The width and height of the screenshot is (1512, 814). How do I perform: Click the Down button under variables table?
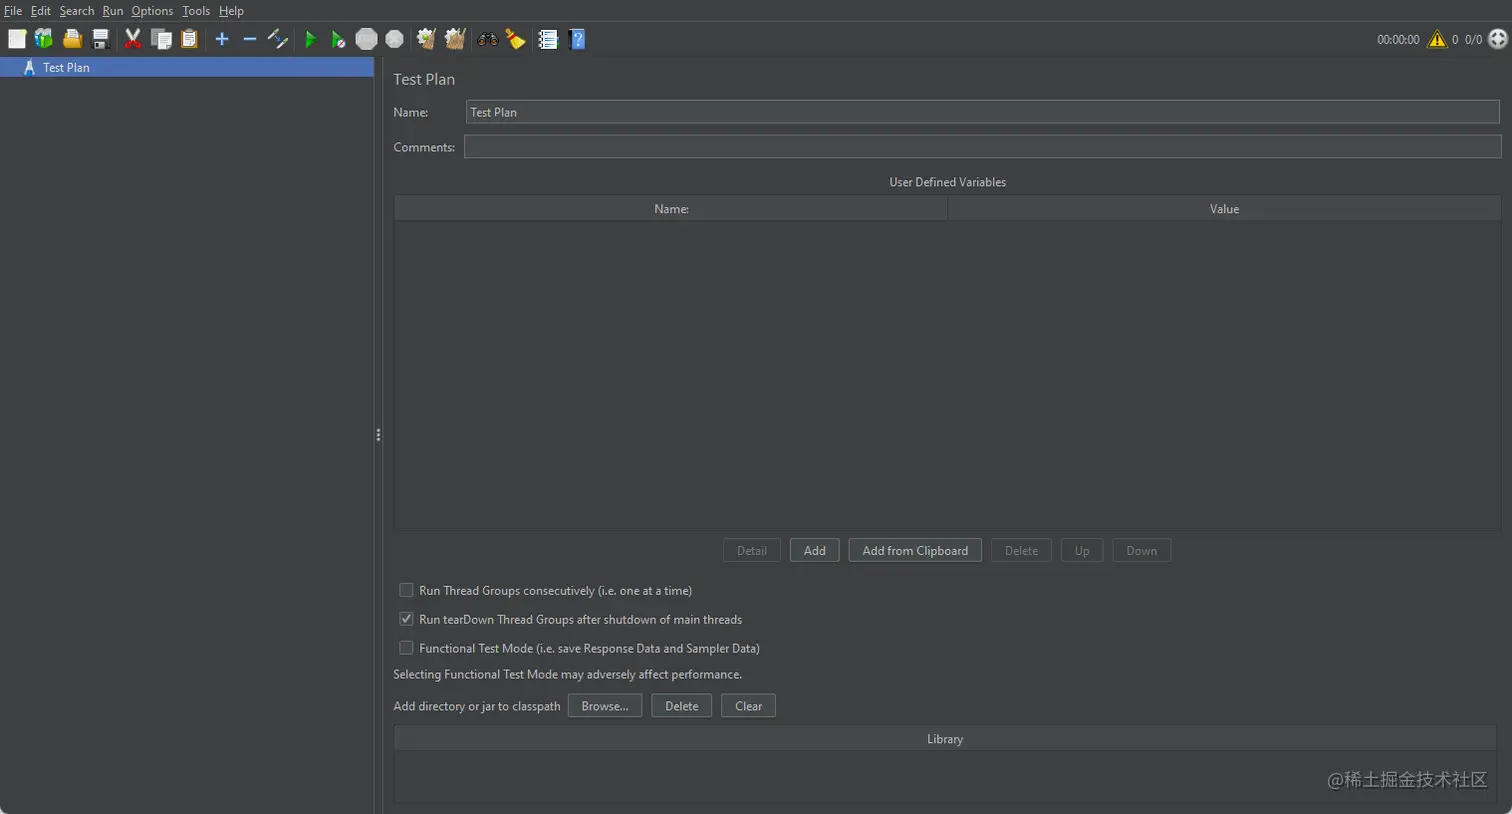pos(1141,550)
